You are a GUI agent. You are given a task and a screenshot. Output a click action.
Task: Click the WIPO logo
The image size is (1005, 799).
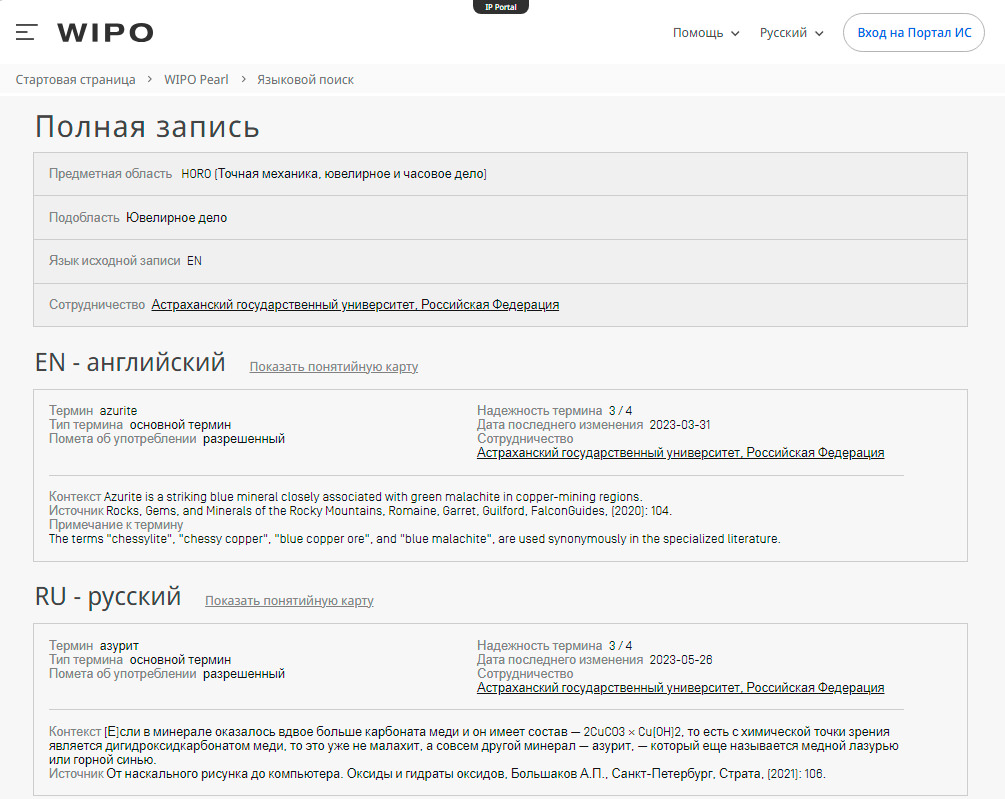coord(105,33)
